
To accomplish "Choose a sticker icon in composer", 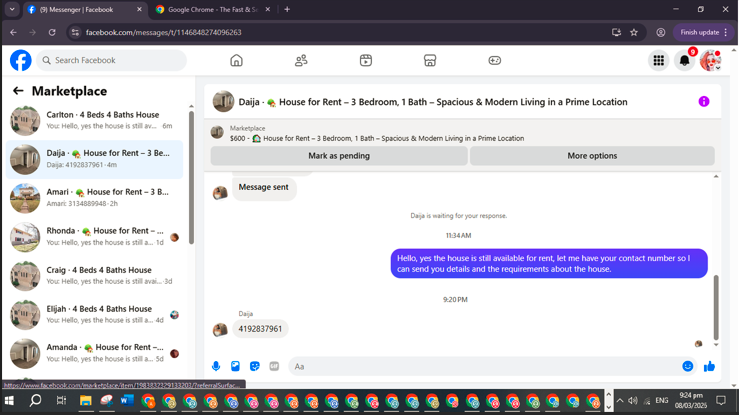I will point(255,366).
